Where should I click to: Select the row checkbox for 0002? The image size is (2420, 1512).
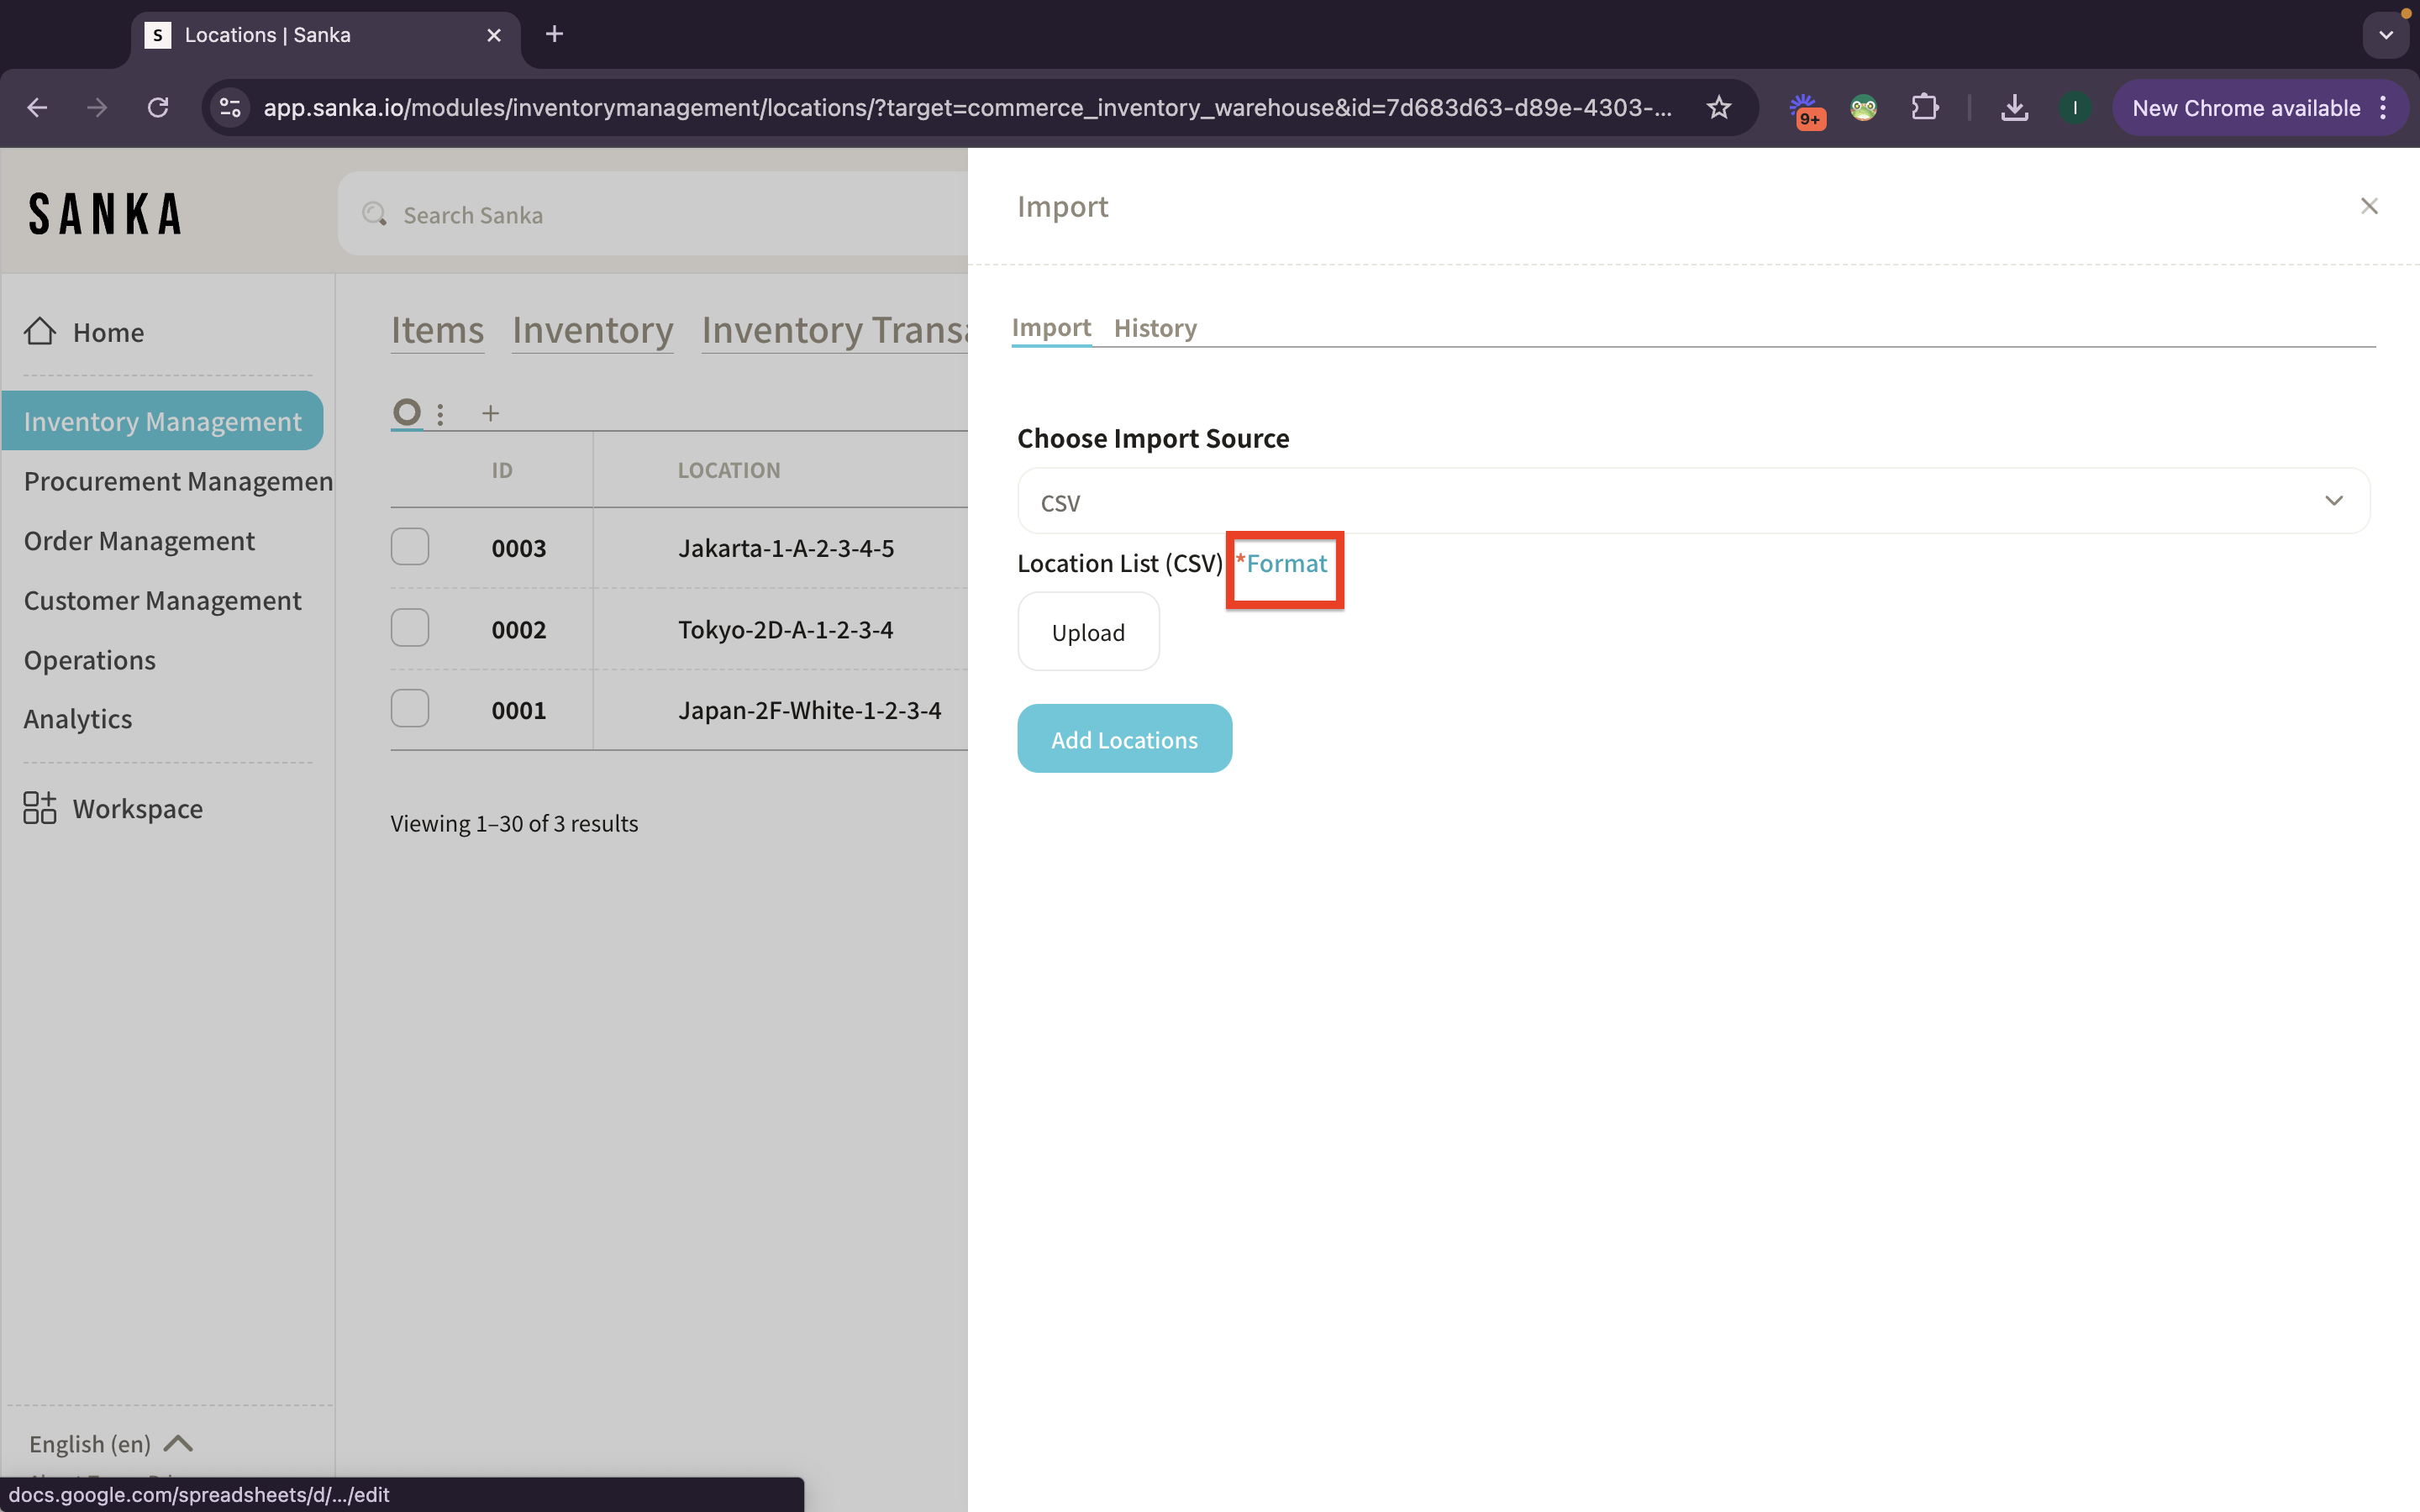click(410, 628)
